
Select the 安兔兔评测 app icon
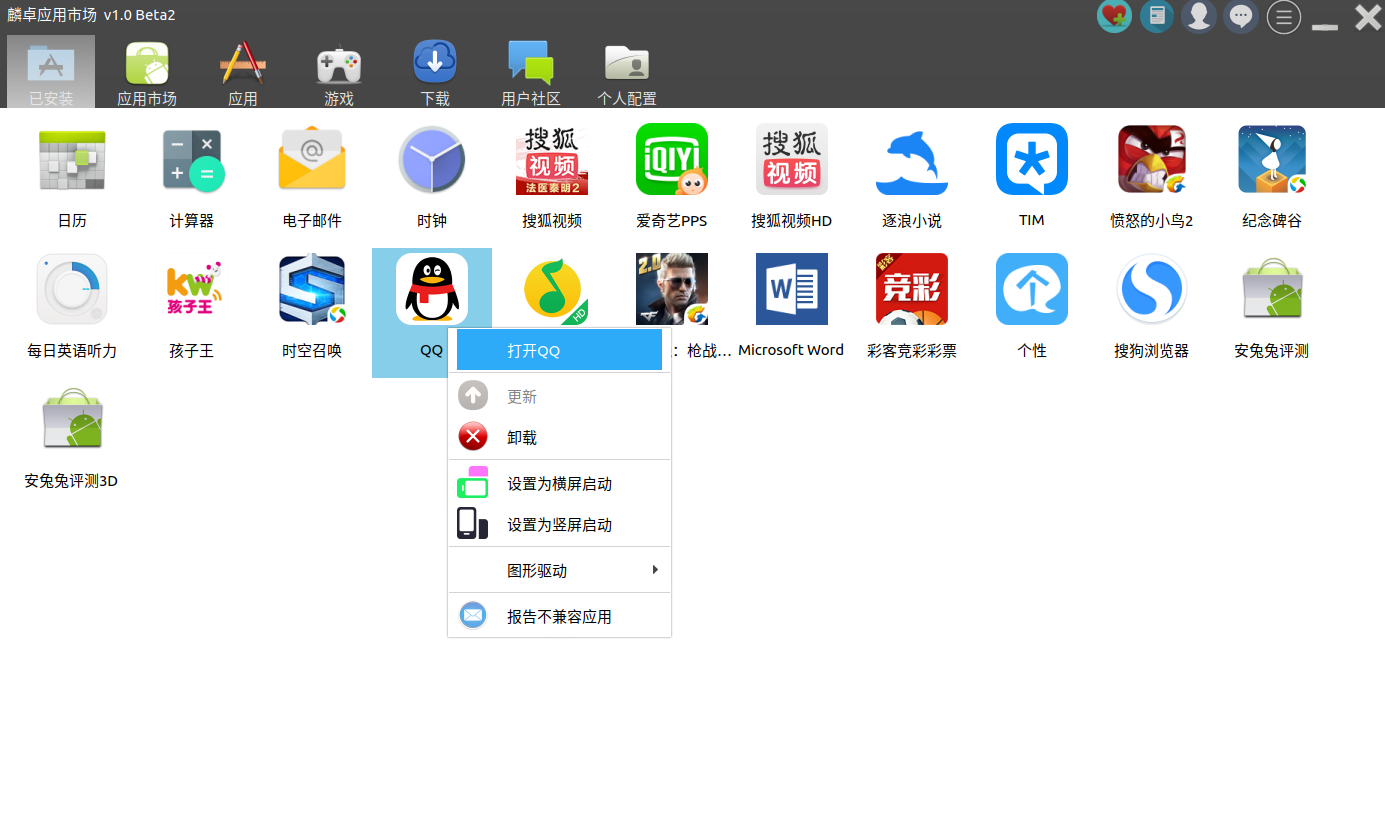(x=1272, y=290)
